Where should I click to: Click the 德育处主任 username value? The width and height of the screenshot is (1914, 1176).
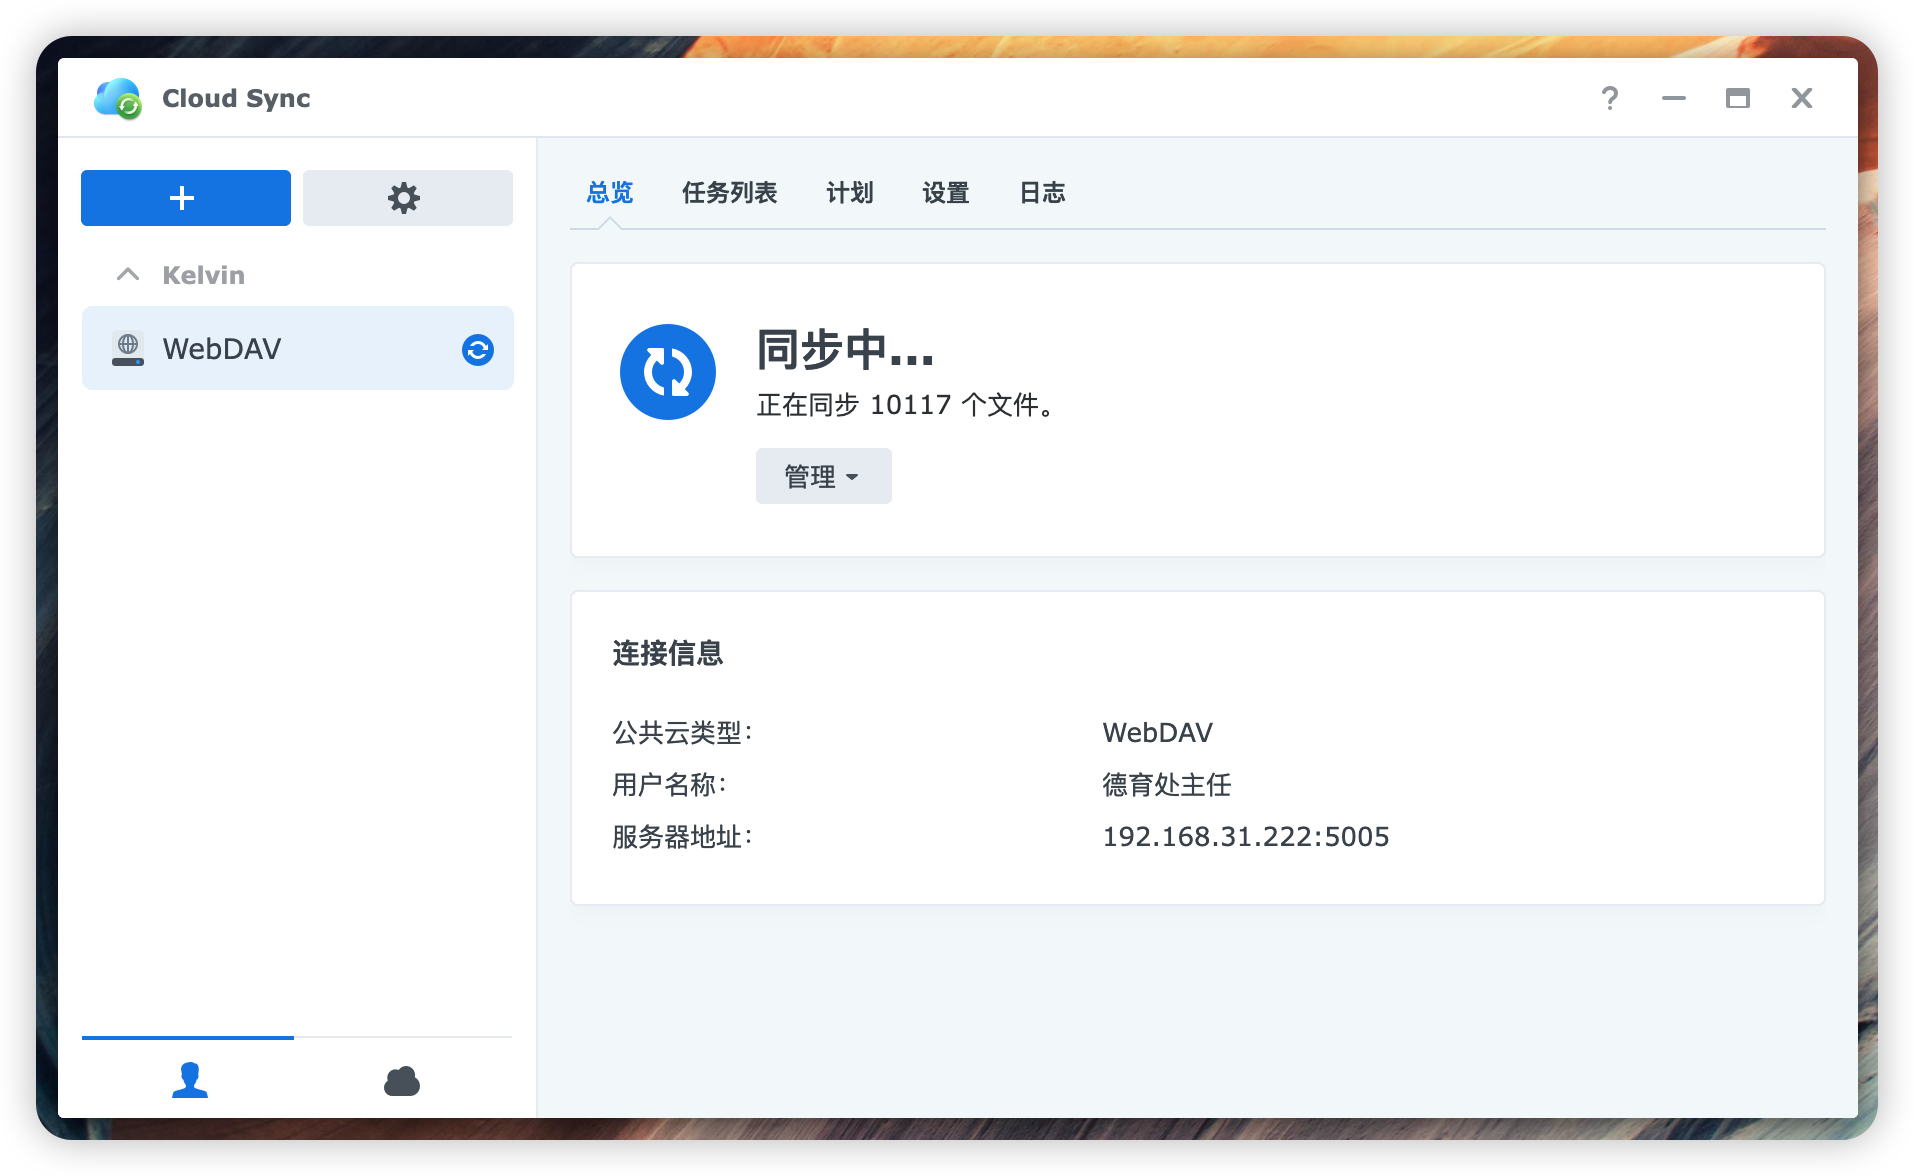pos(1167,785)
